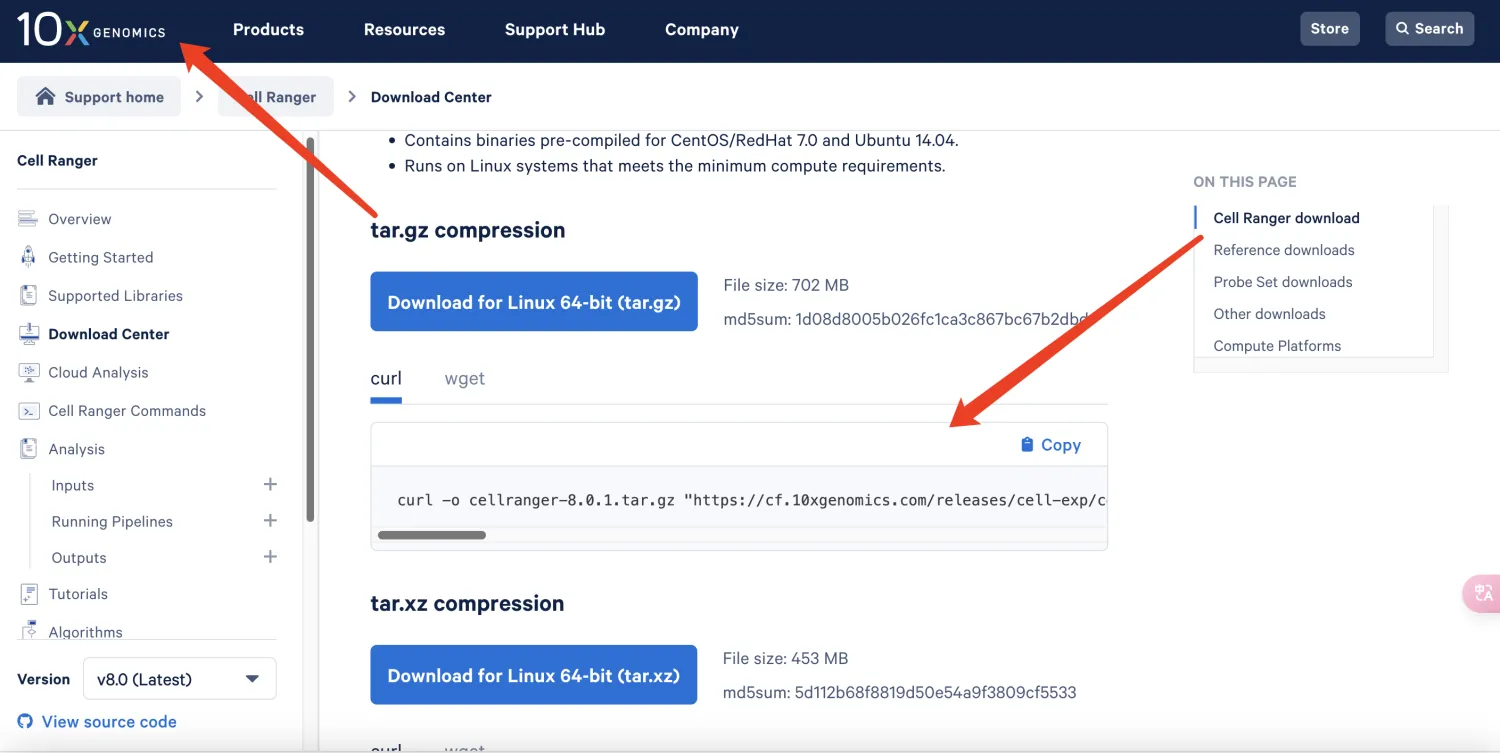
Task: Open the v8.0 (Latest) version dropdown
Action: pos(180,679)
